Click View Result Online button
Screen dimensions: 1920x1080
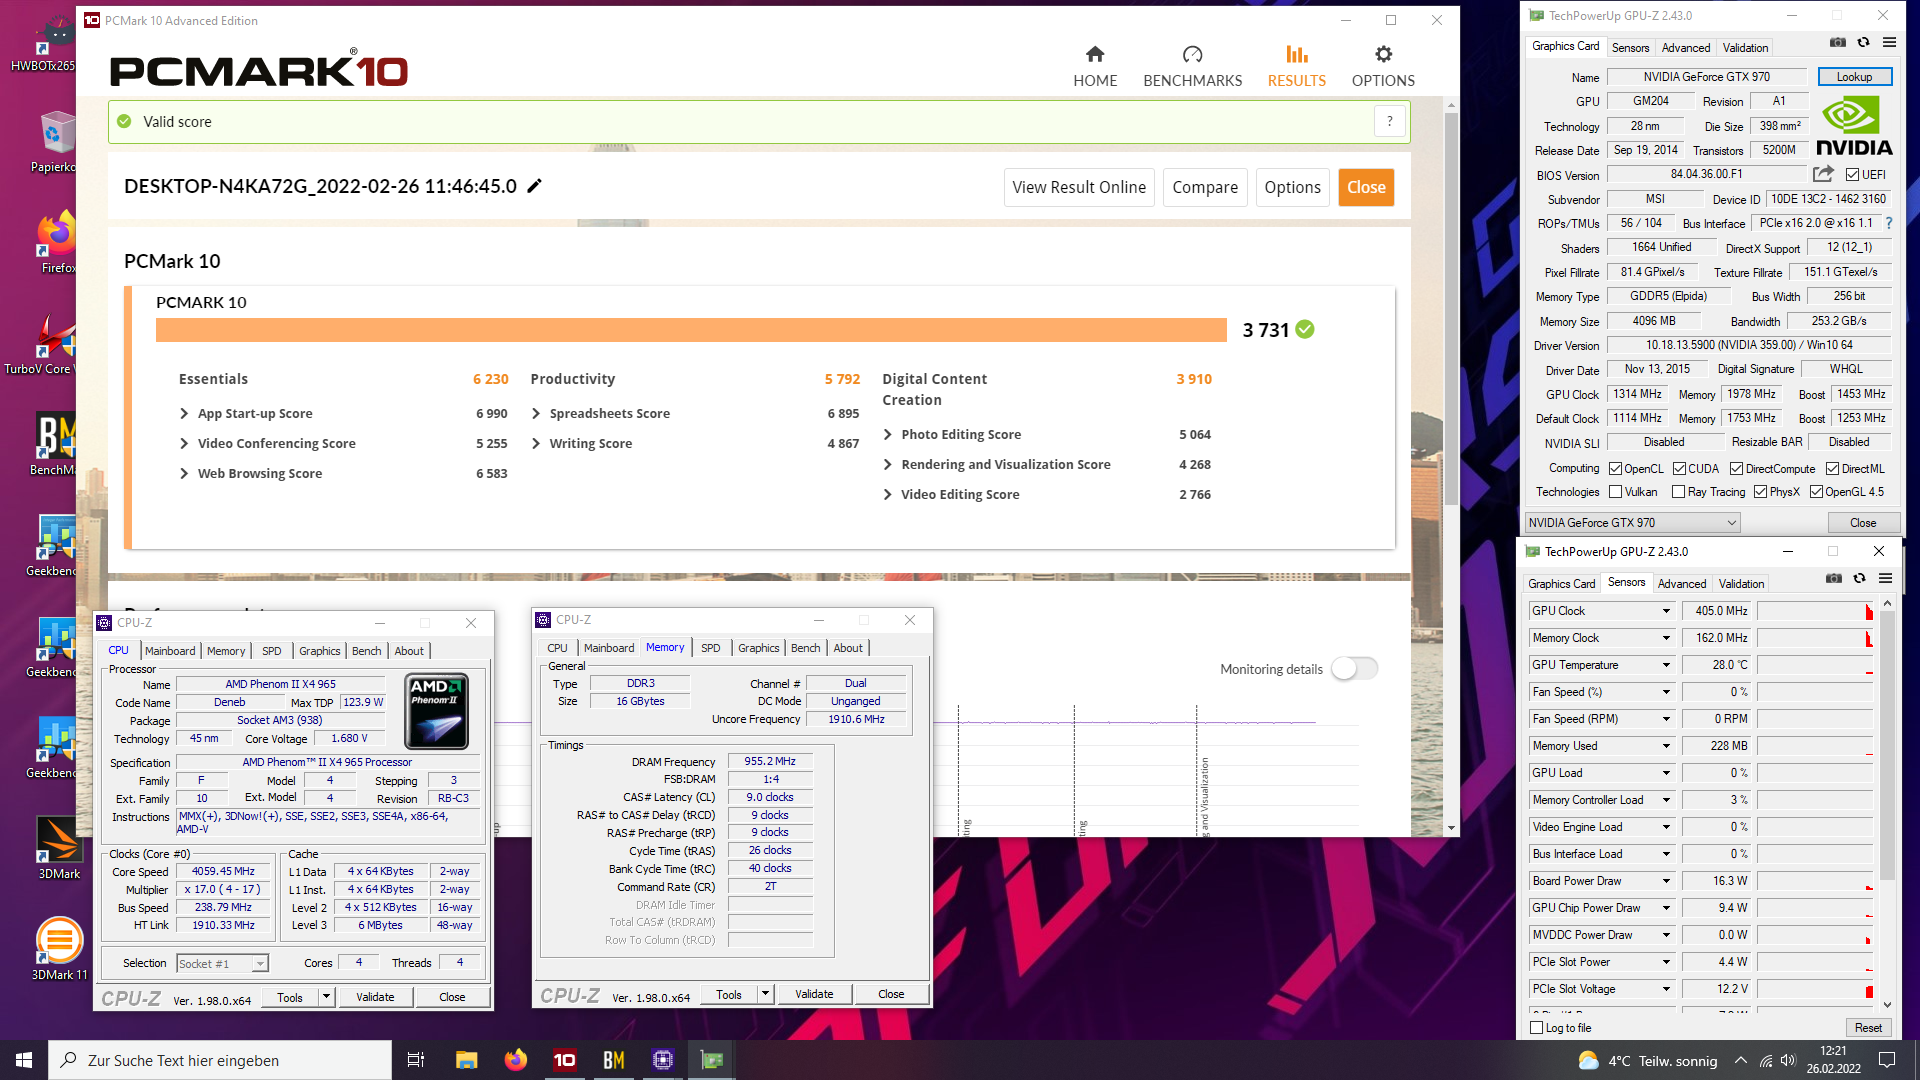[x=1079, y=187]
